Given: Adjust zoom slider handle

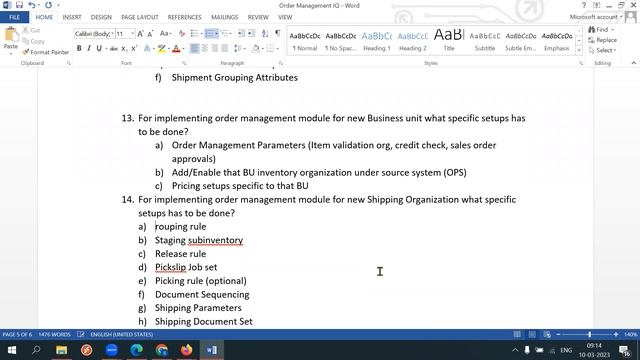Looking at the screenshot, I should pos(589,334).
